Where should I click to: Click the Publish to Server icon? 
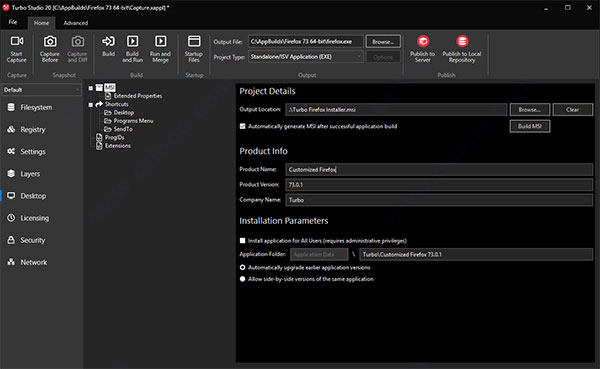(x=423, y=41)
